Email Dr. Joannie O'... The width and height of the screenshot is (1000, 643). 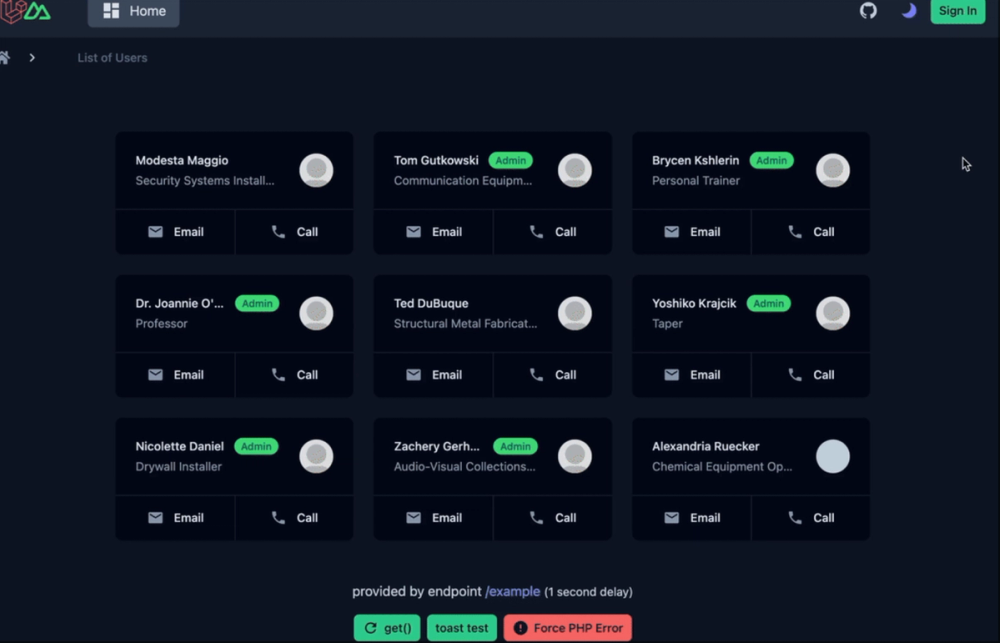(175, 374)
